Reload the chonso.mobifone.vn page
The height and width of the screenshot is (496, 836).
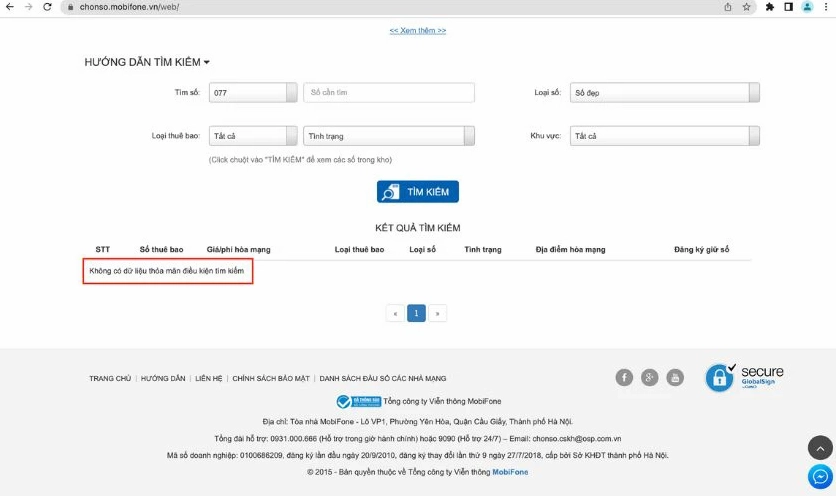point(47,7)
